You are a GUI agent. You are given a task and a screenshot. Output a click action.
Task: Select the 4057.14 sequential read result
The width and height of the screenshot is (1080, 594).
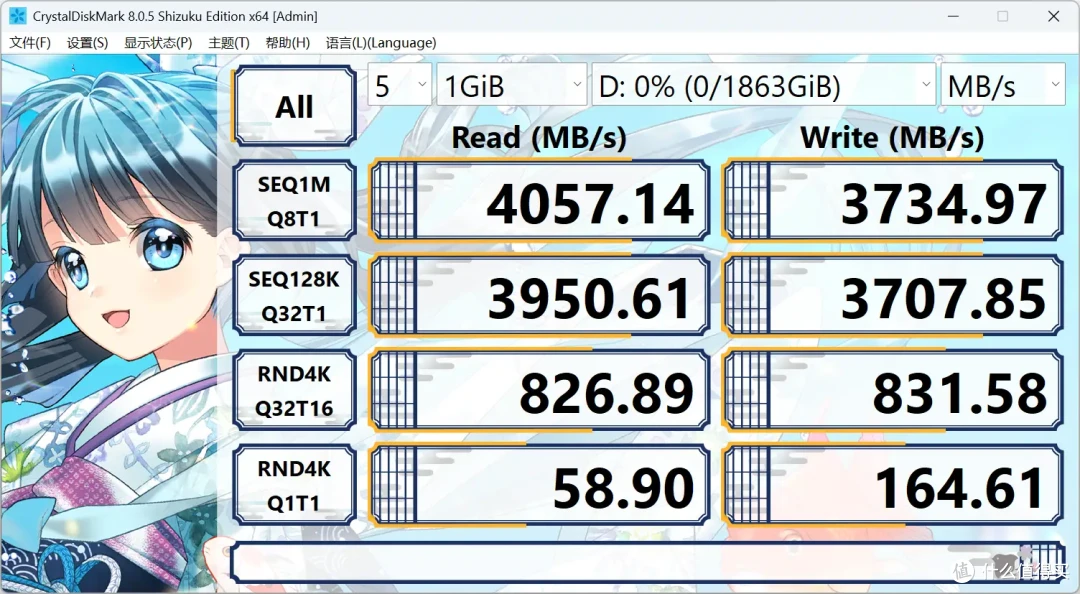[540, 201]
